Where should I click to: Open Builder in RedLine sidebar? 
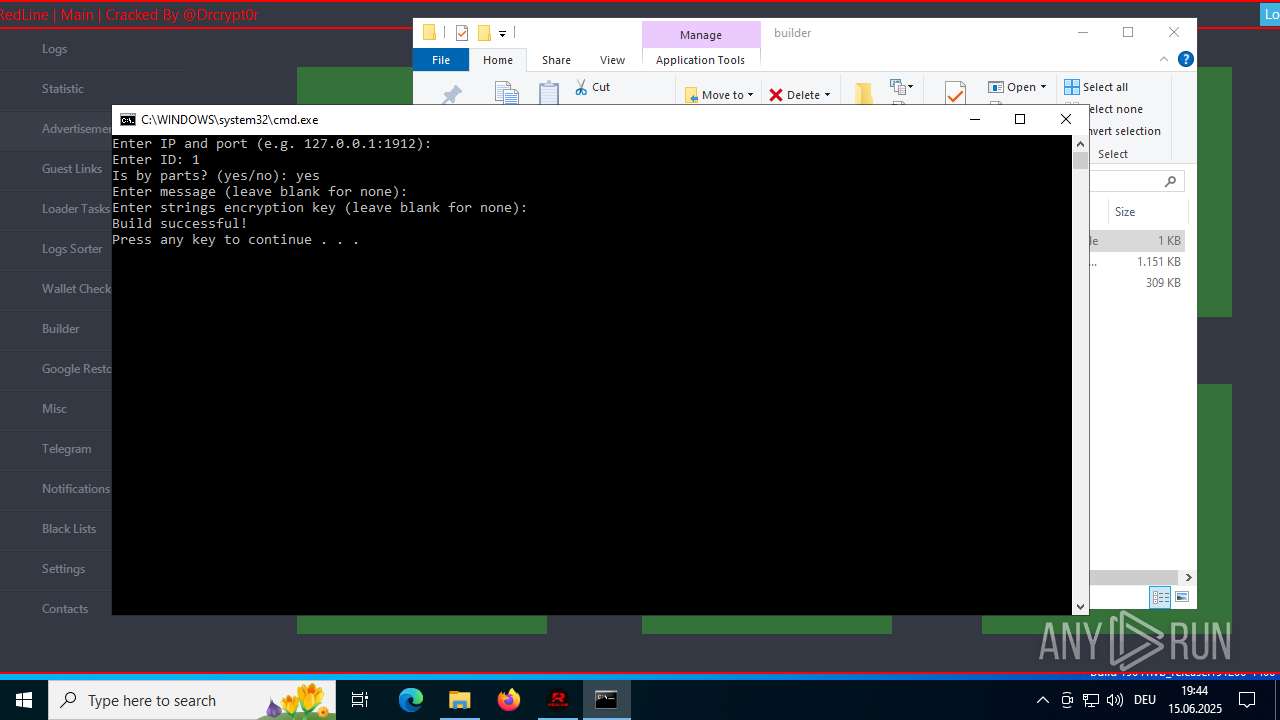point(61,329)
